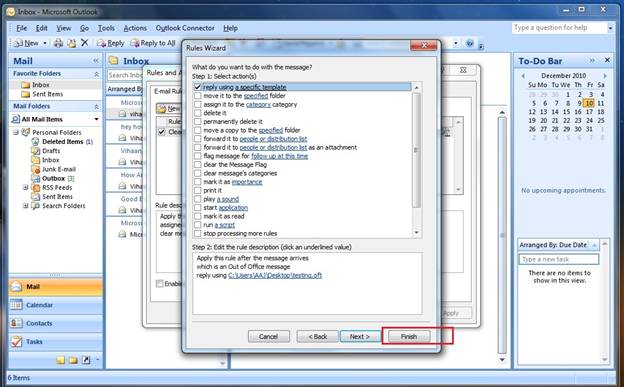Check assign it to the category
This screenshot has height=387, width=624.
(197, 104)
